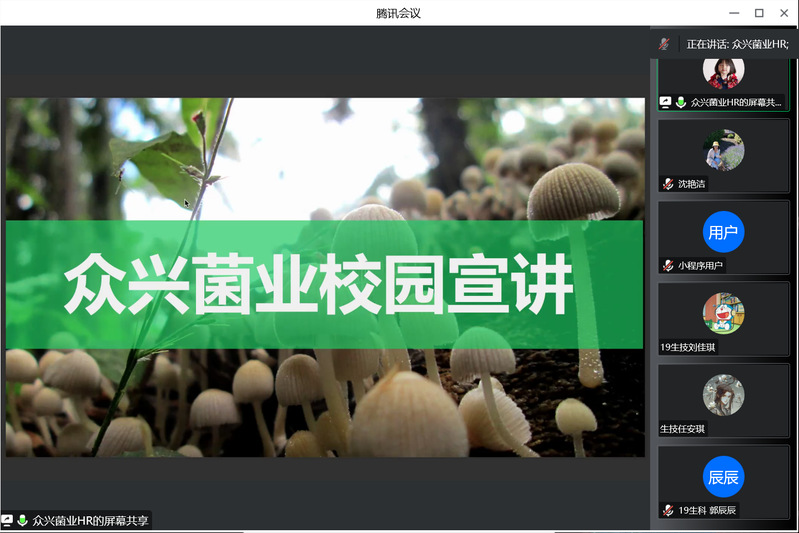
Task: Click the name label 19生科 郭辰辰
Action: (x=707, y=510)
